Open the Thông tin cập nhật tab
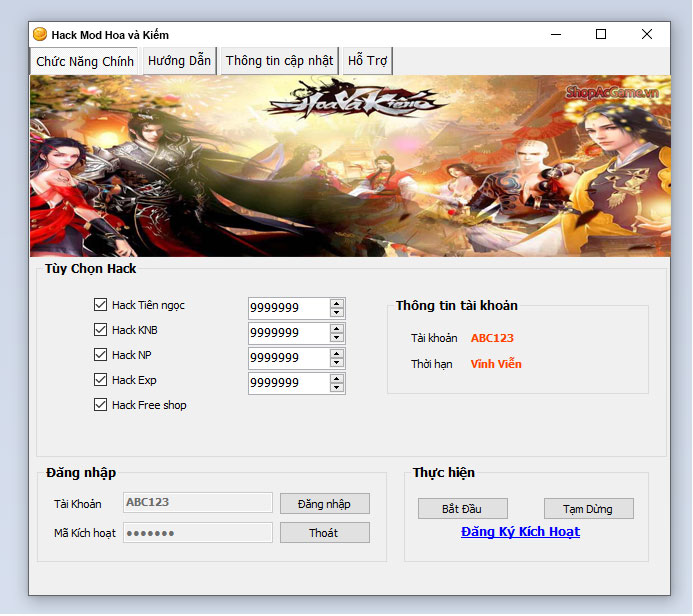This screenshot has height=616, width=693. tap(279, 61)
